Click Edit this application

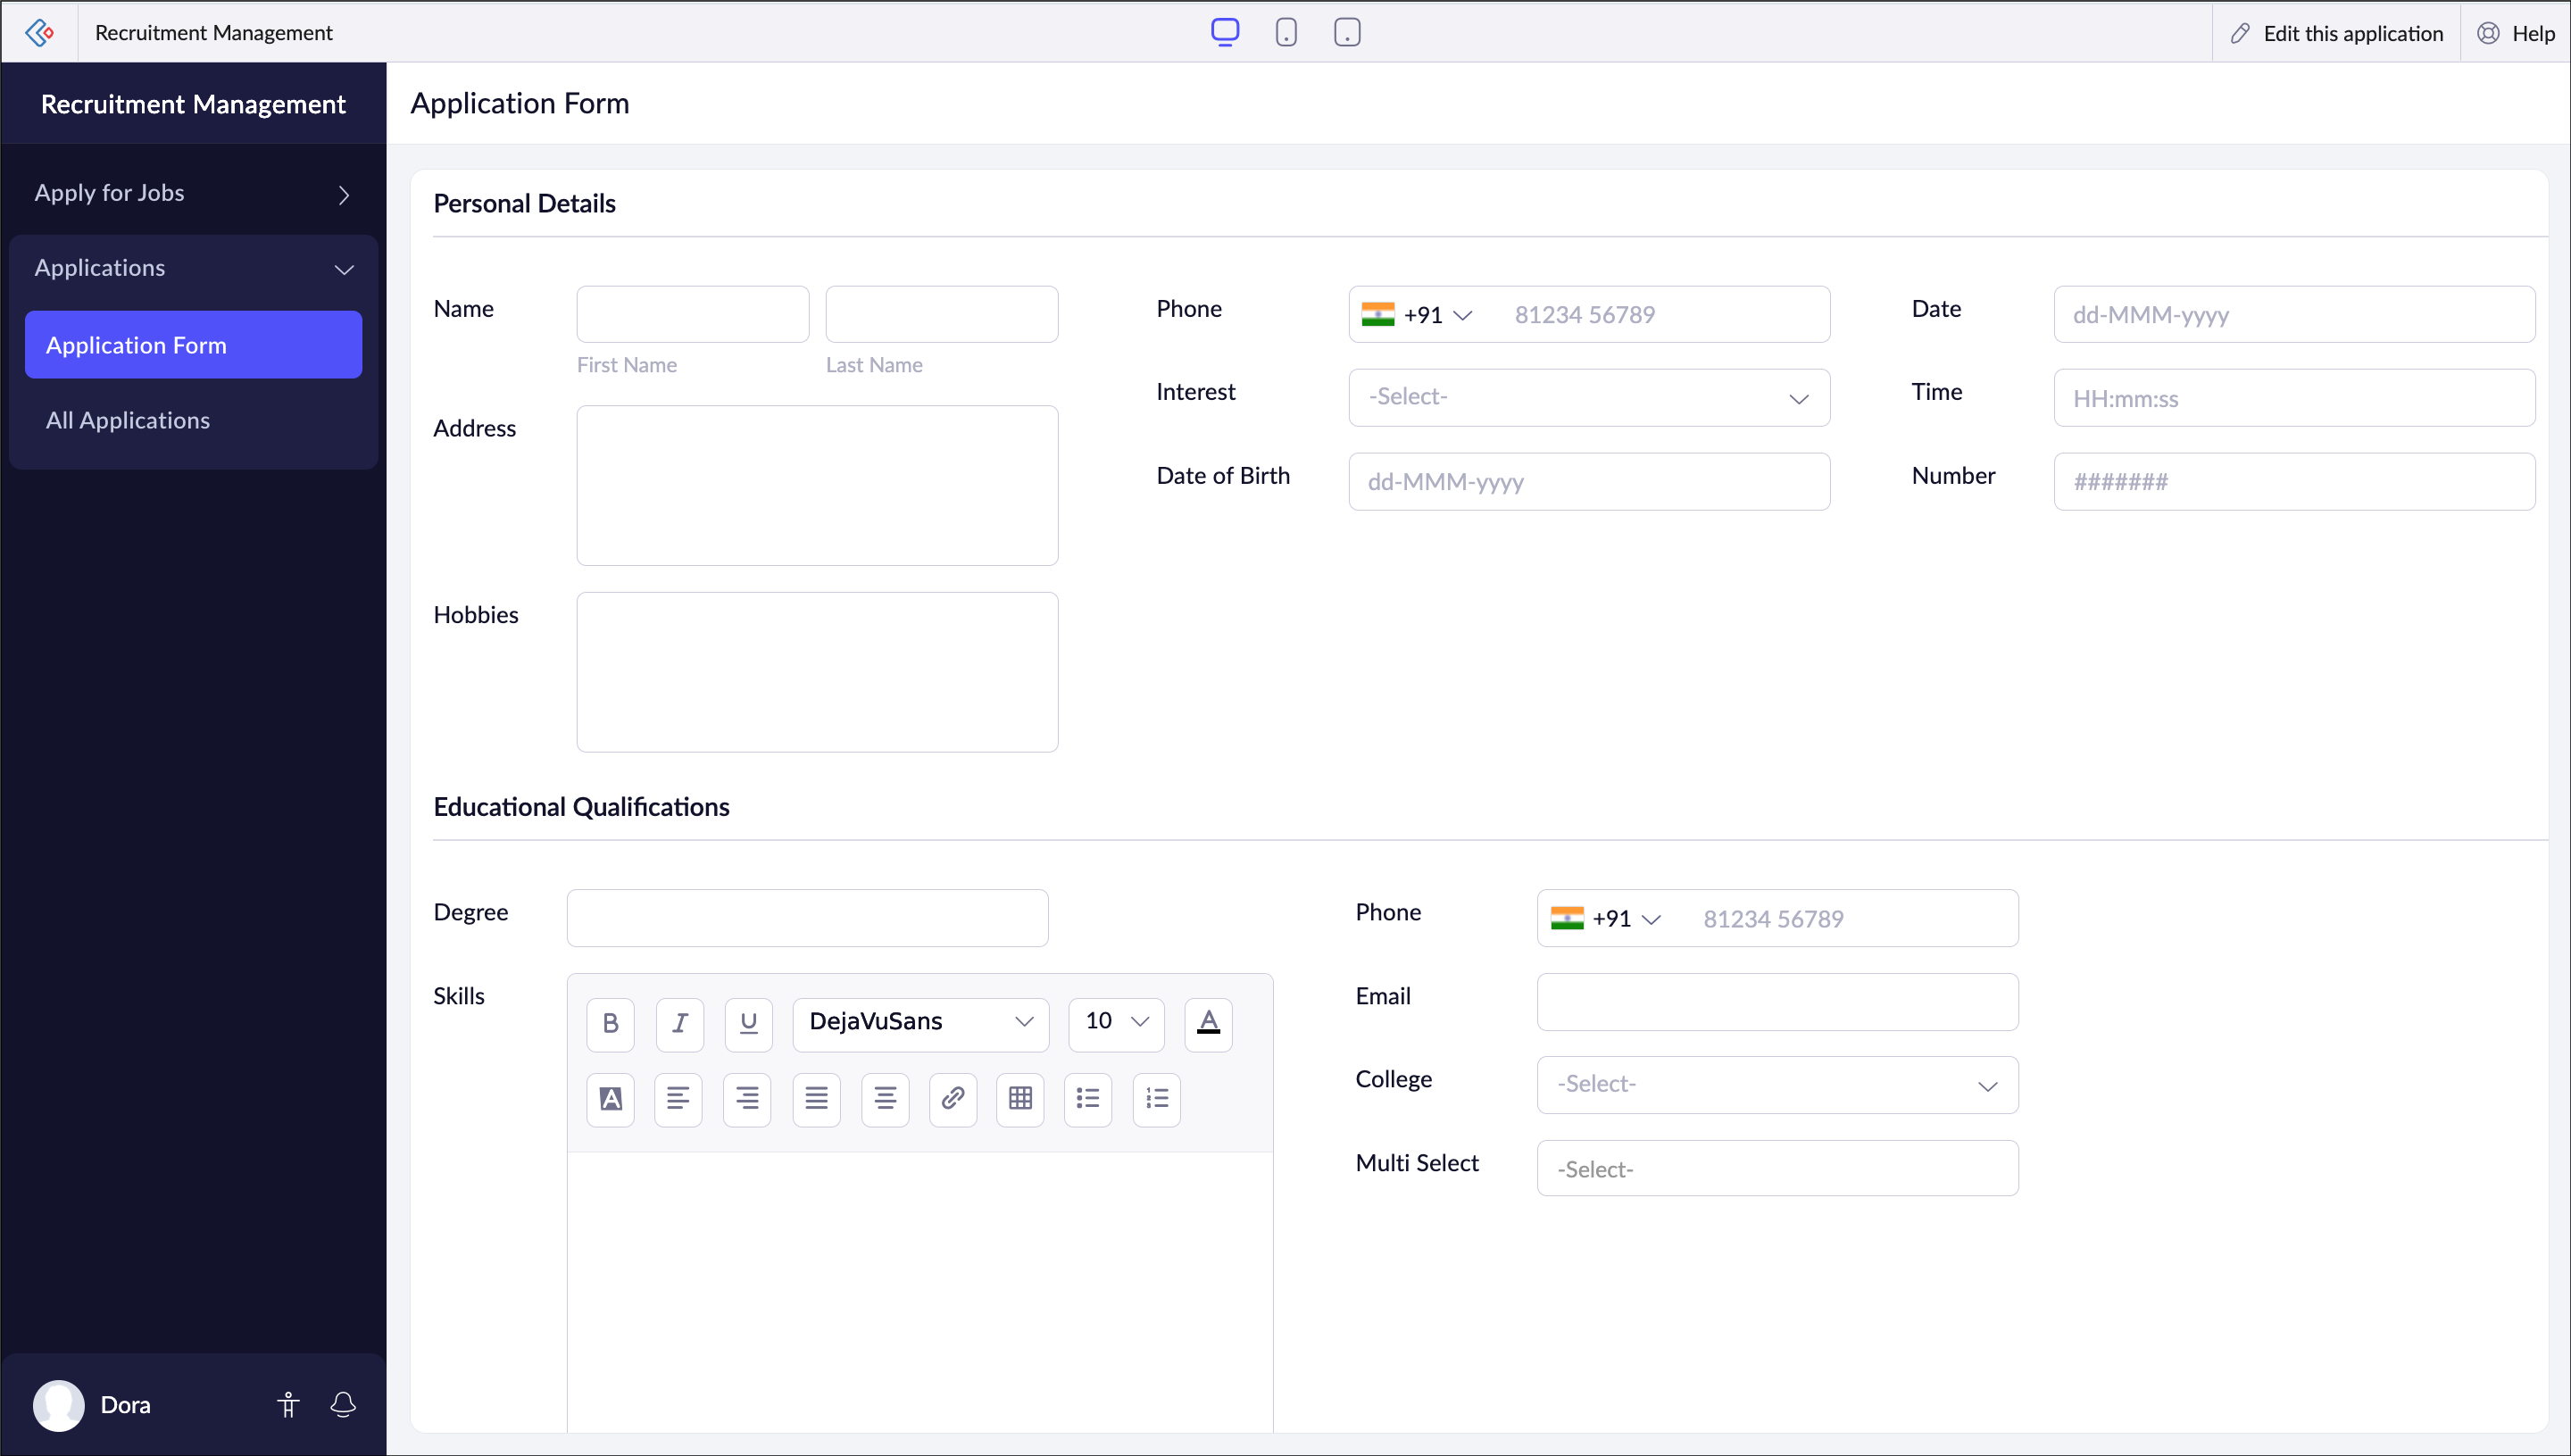pos(2337,33)
